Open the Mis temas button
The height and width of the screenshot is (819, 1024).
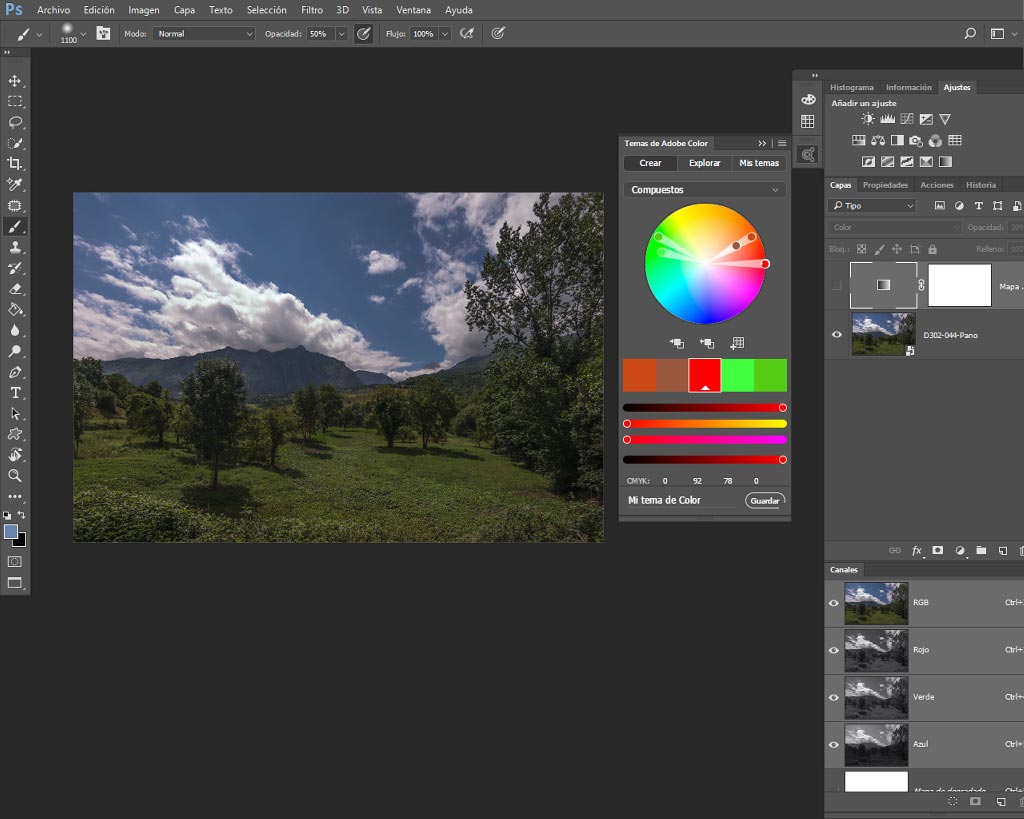click(759, 163)
